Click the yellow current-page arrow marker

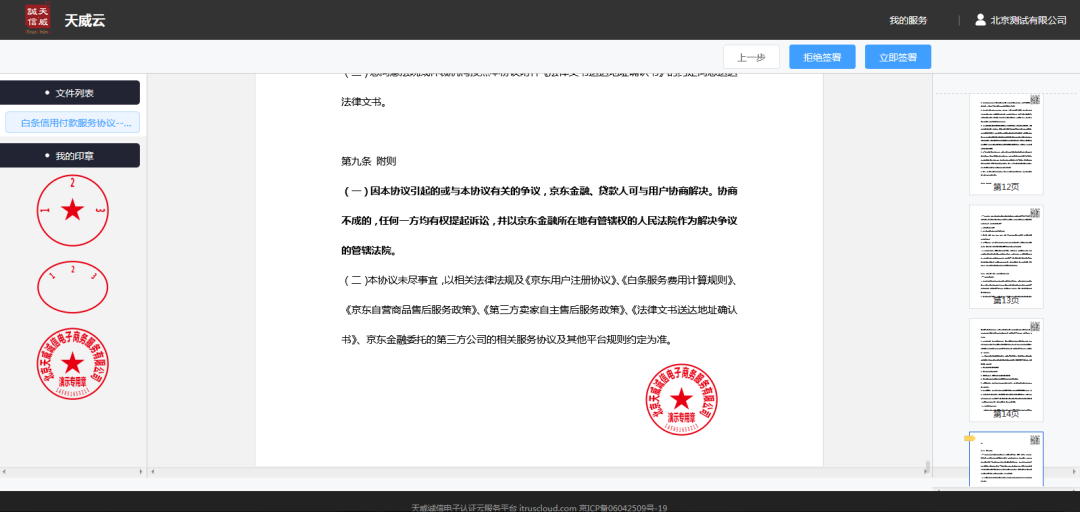point(970,438)
